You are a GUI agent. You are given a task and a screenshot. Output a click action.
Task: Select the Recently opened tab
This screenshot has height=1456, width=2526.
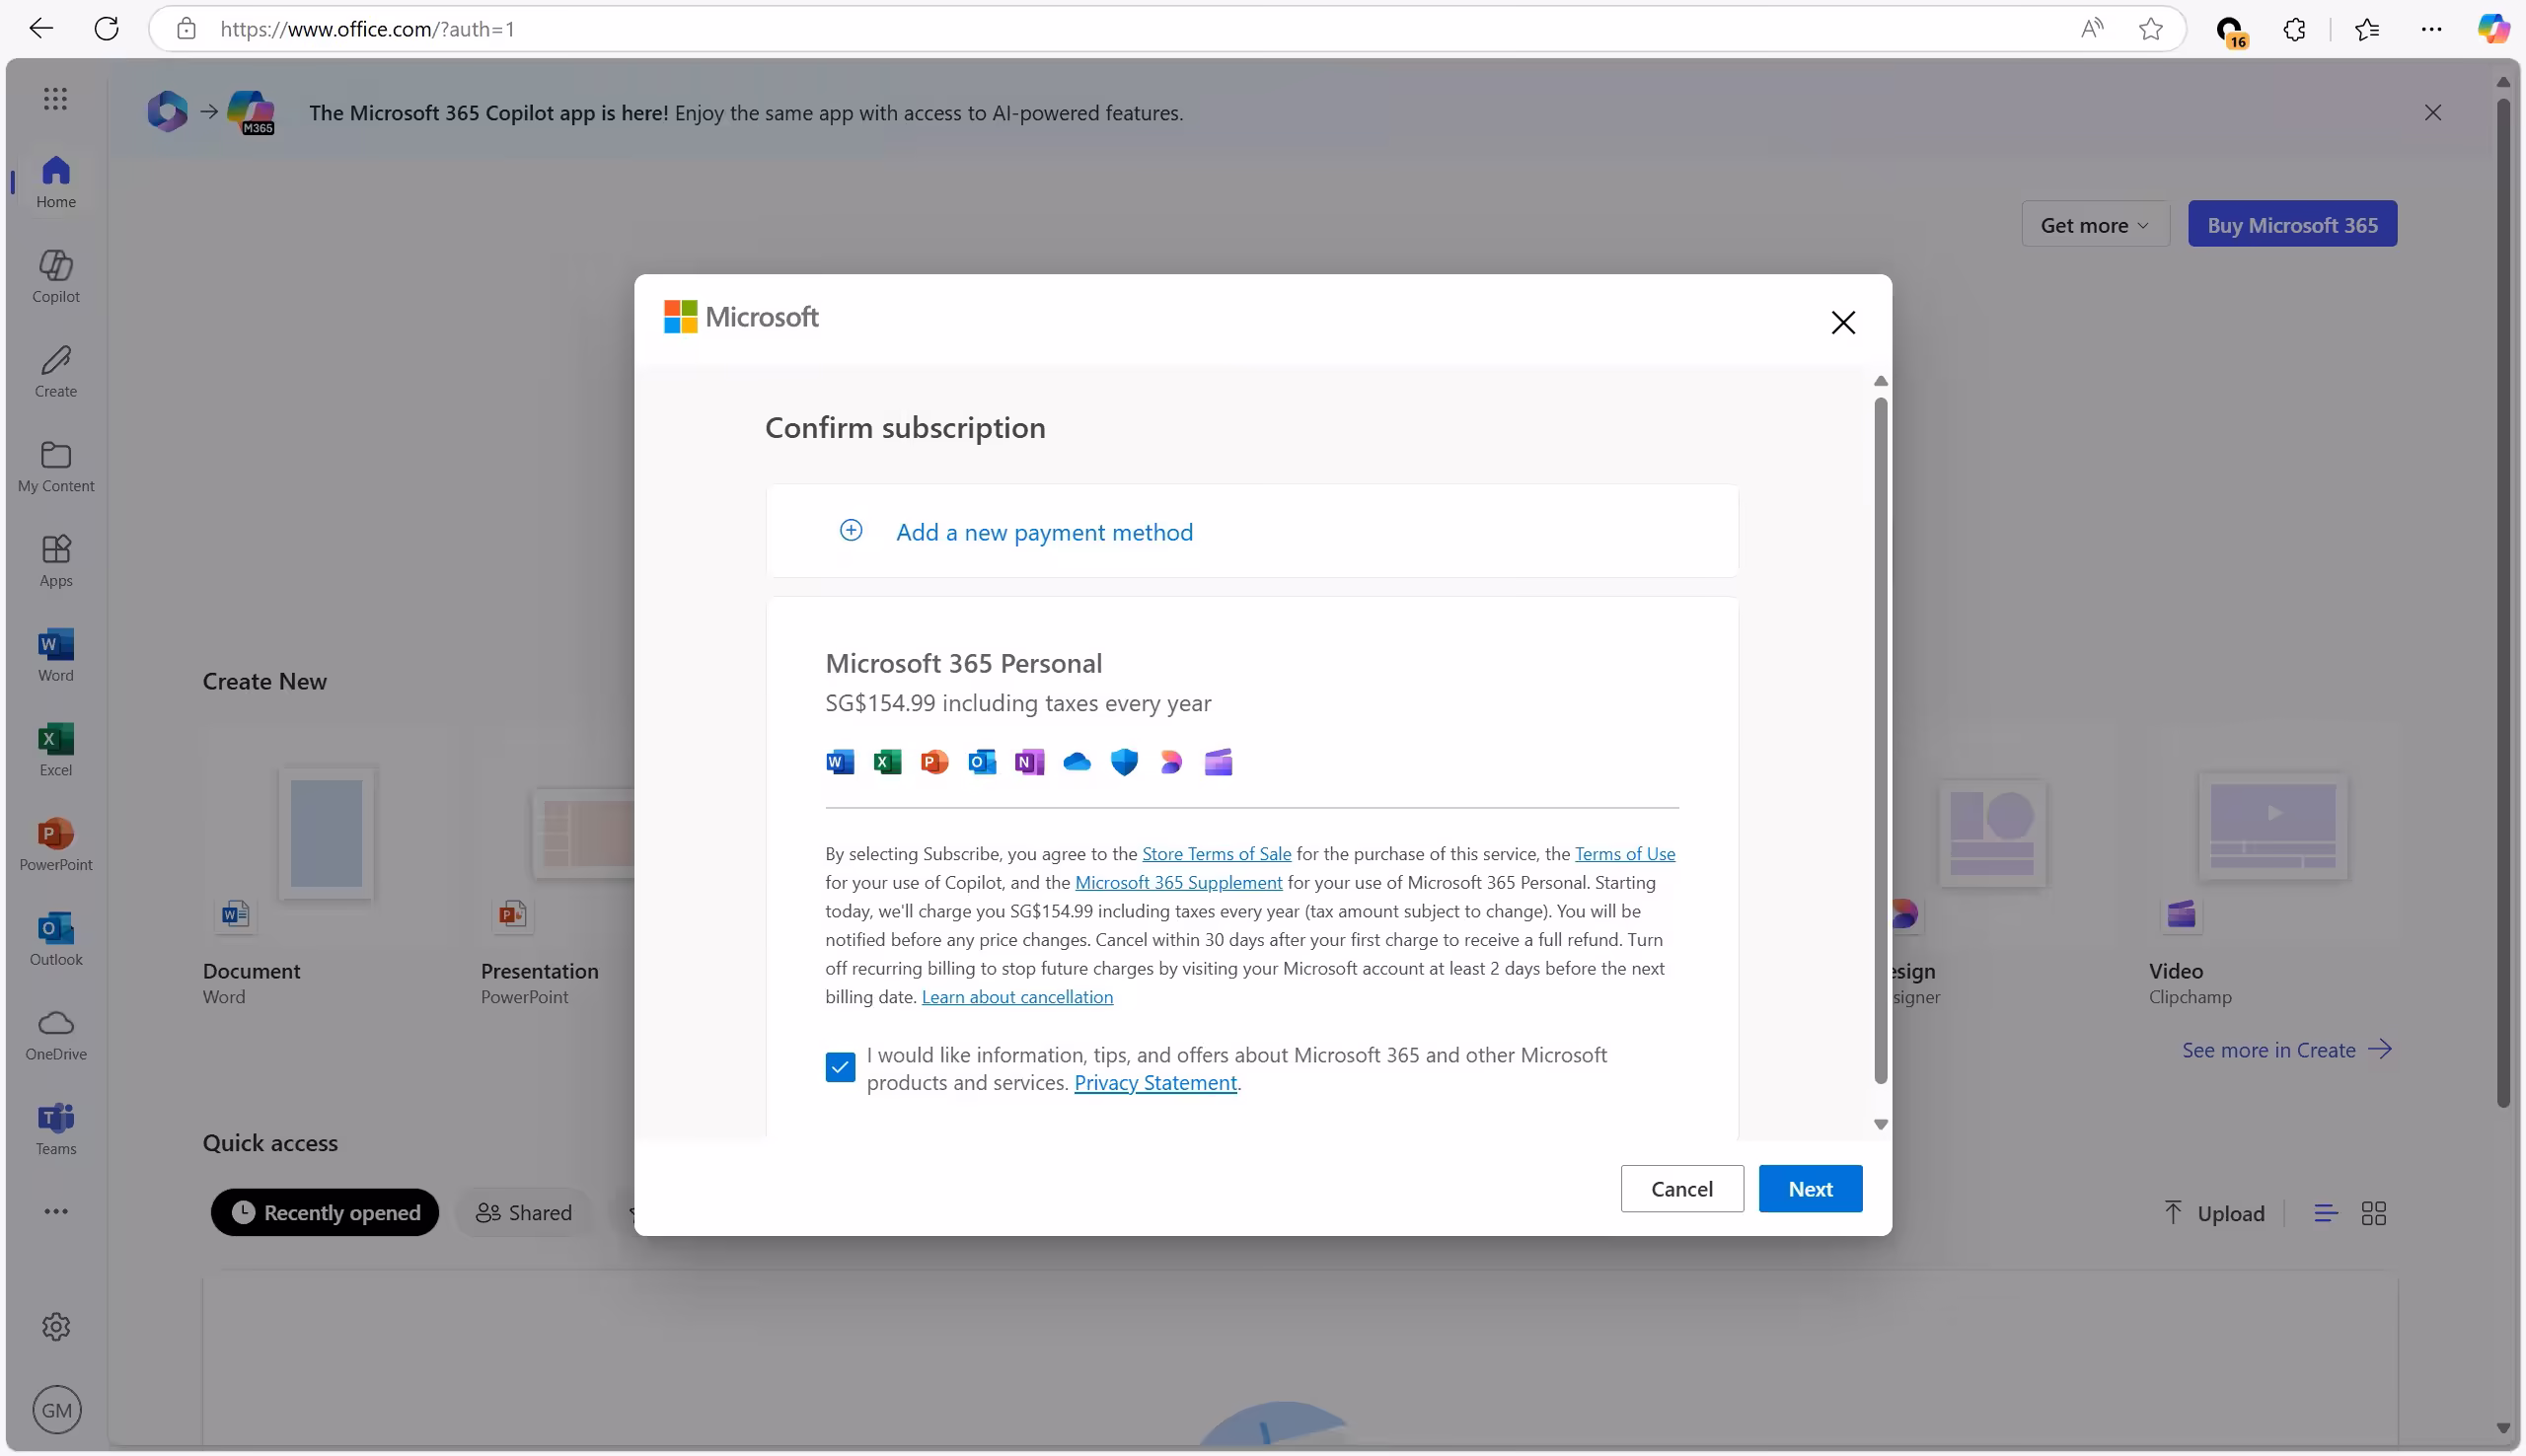pyautogui.click(x=325, y=1212)
